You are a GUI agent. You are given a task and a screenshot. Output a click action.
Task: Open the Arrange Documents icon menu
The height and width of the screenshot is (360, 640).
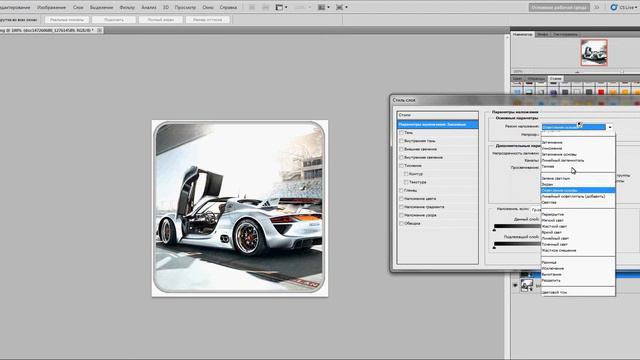point(324,7)
